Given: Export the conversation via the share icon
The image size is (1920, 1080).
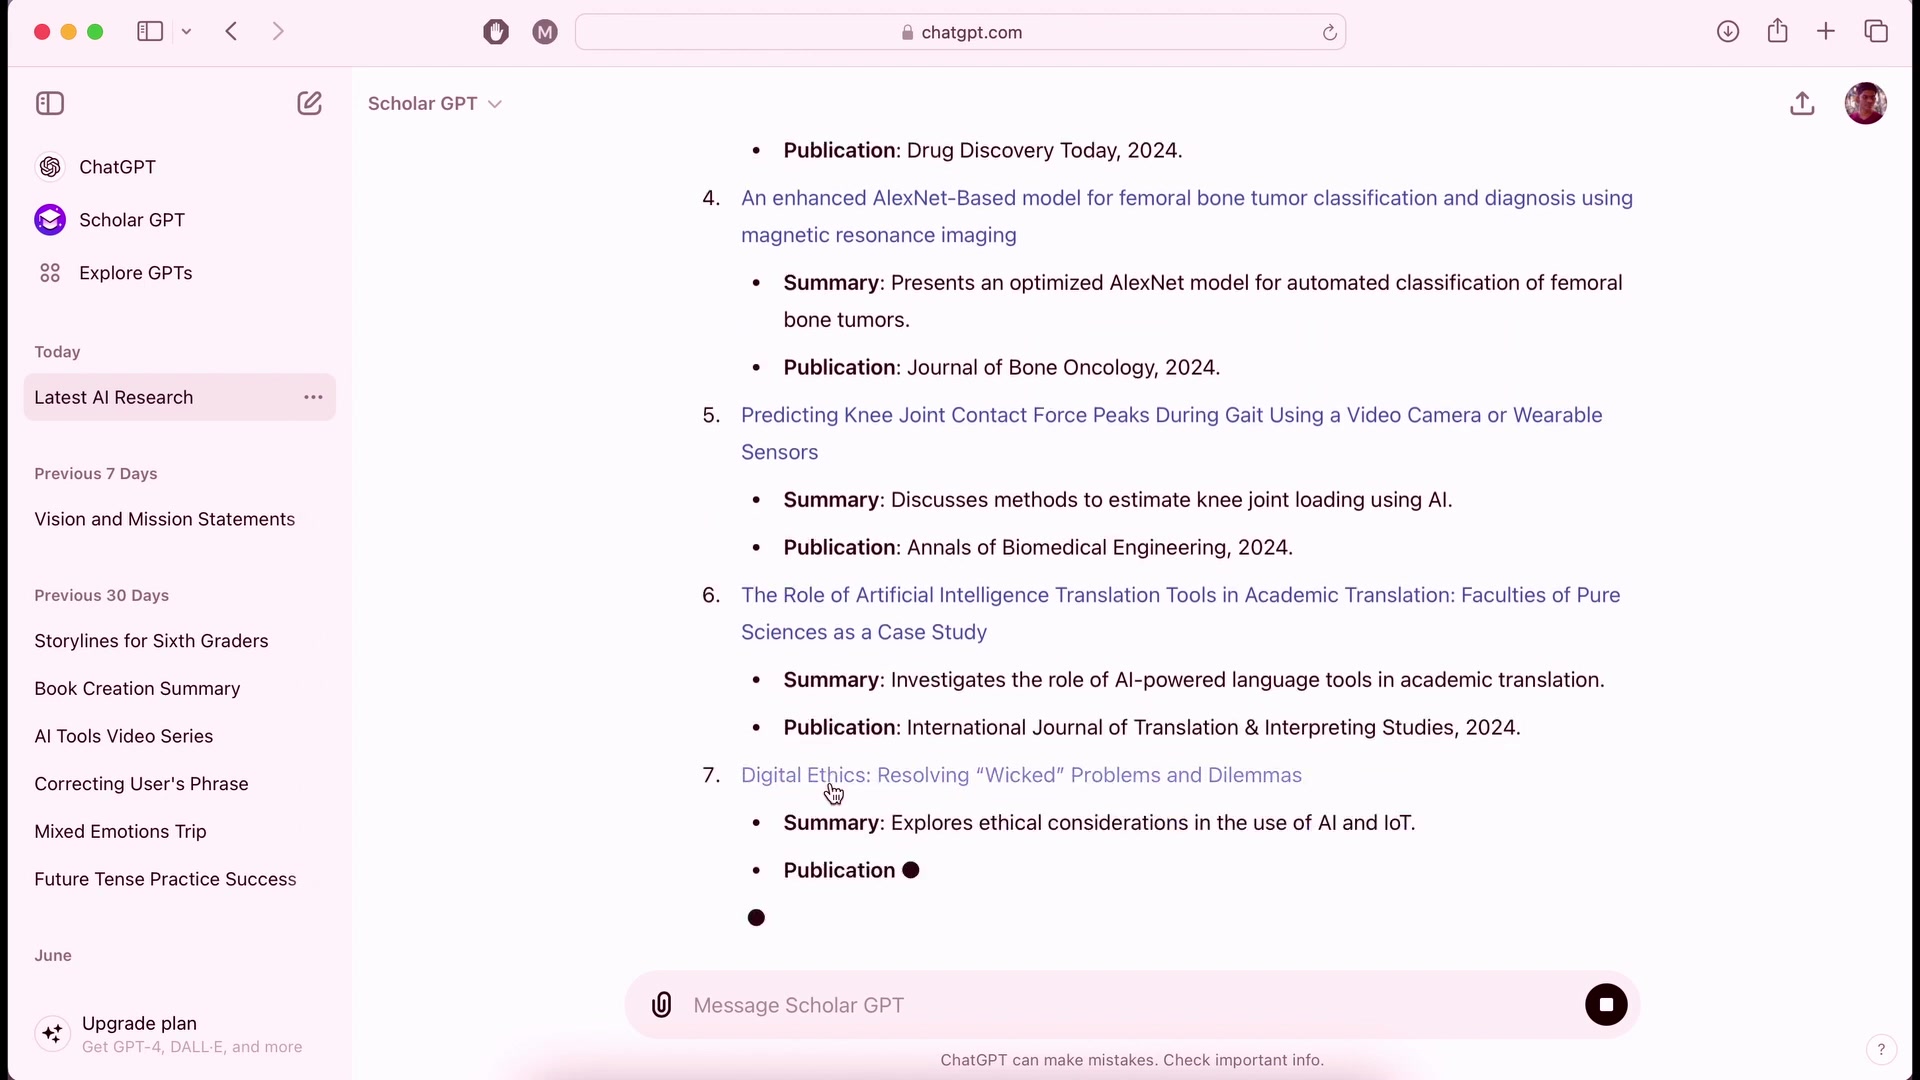Looking at the screenshot, I should tap(1803, 103).
